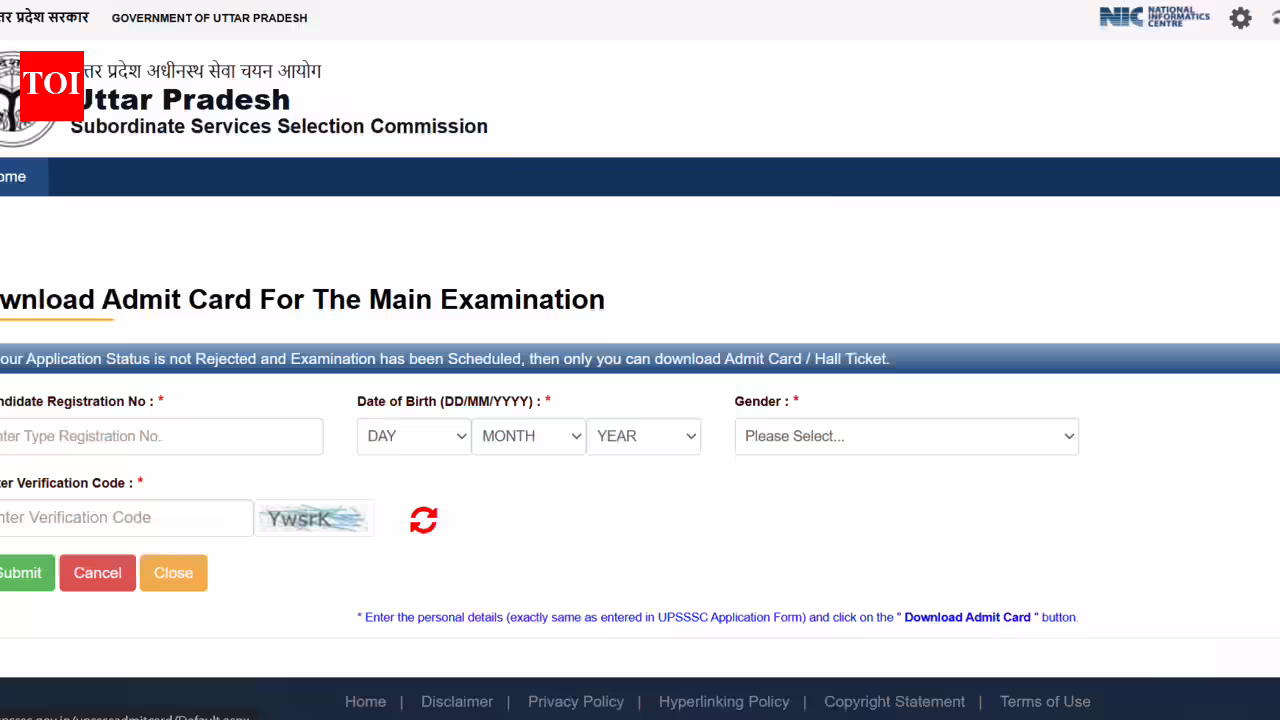Click the NIC National Informatics Centre logo

pos(1154,17)
